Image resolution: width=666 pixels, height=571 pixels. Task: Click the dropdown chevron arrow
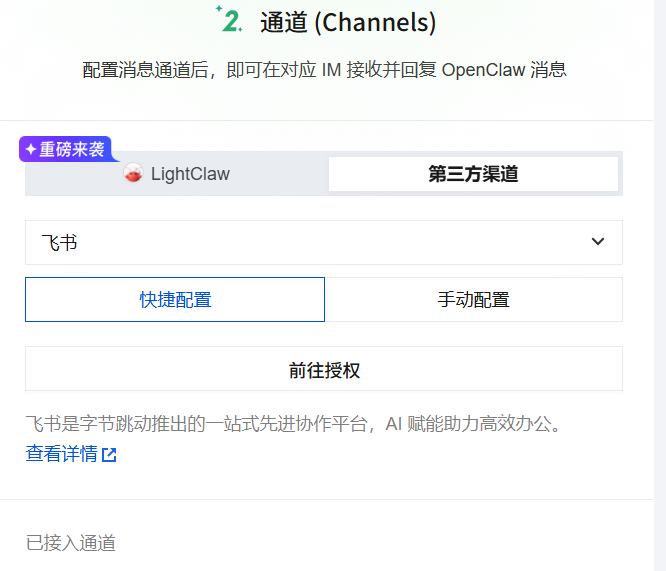(x=598, y=241)
